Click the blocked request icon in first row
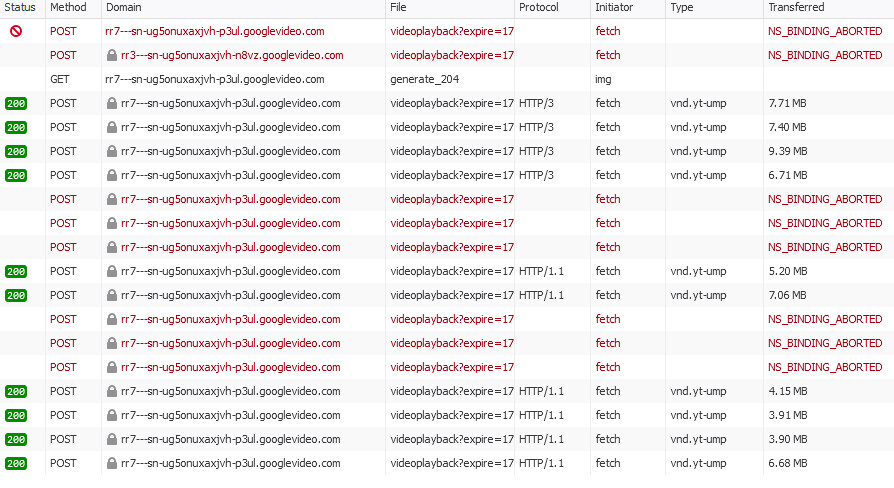This screenshot has height=488, width=894. tap(16, 31)
